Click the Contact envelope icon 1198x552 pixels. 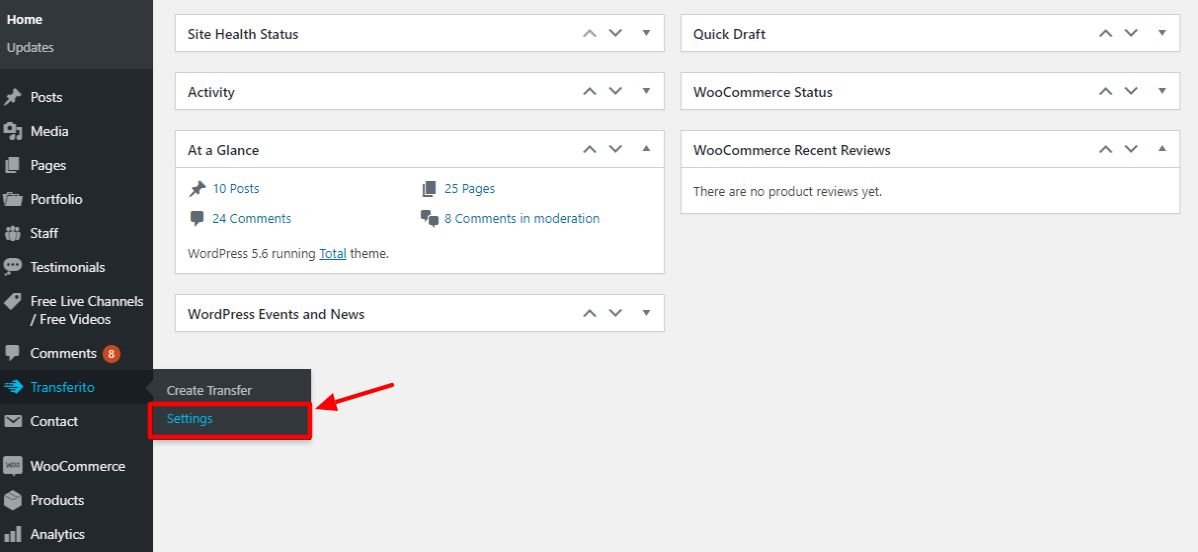(x=12, y=421)
